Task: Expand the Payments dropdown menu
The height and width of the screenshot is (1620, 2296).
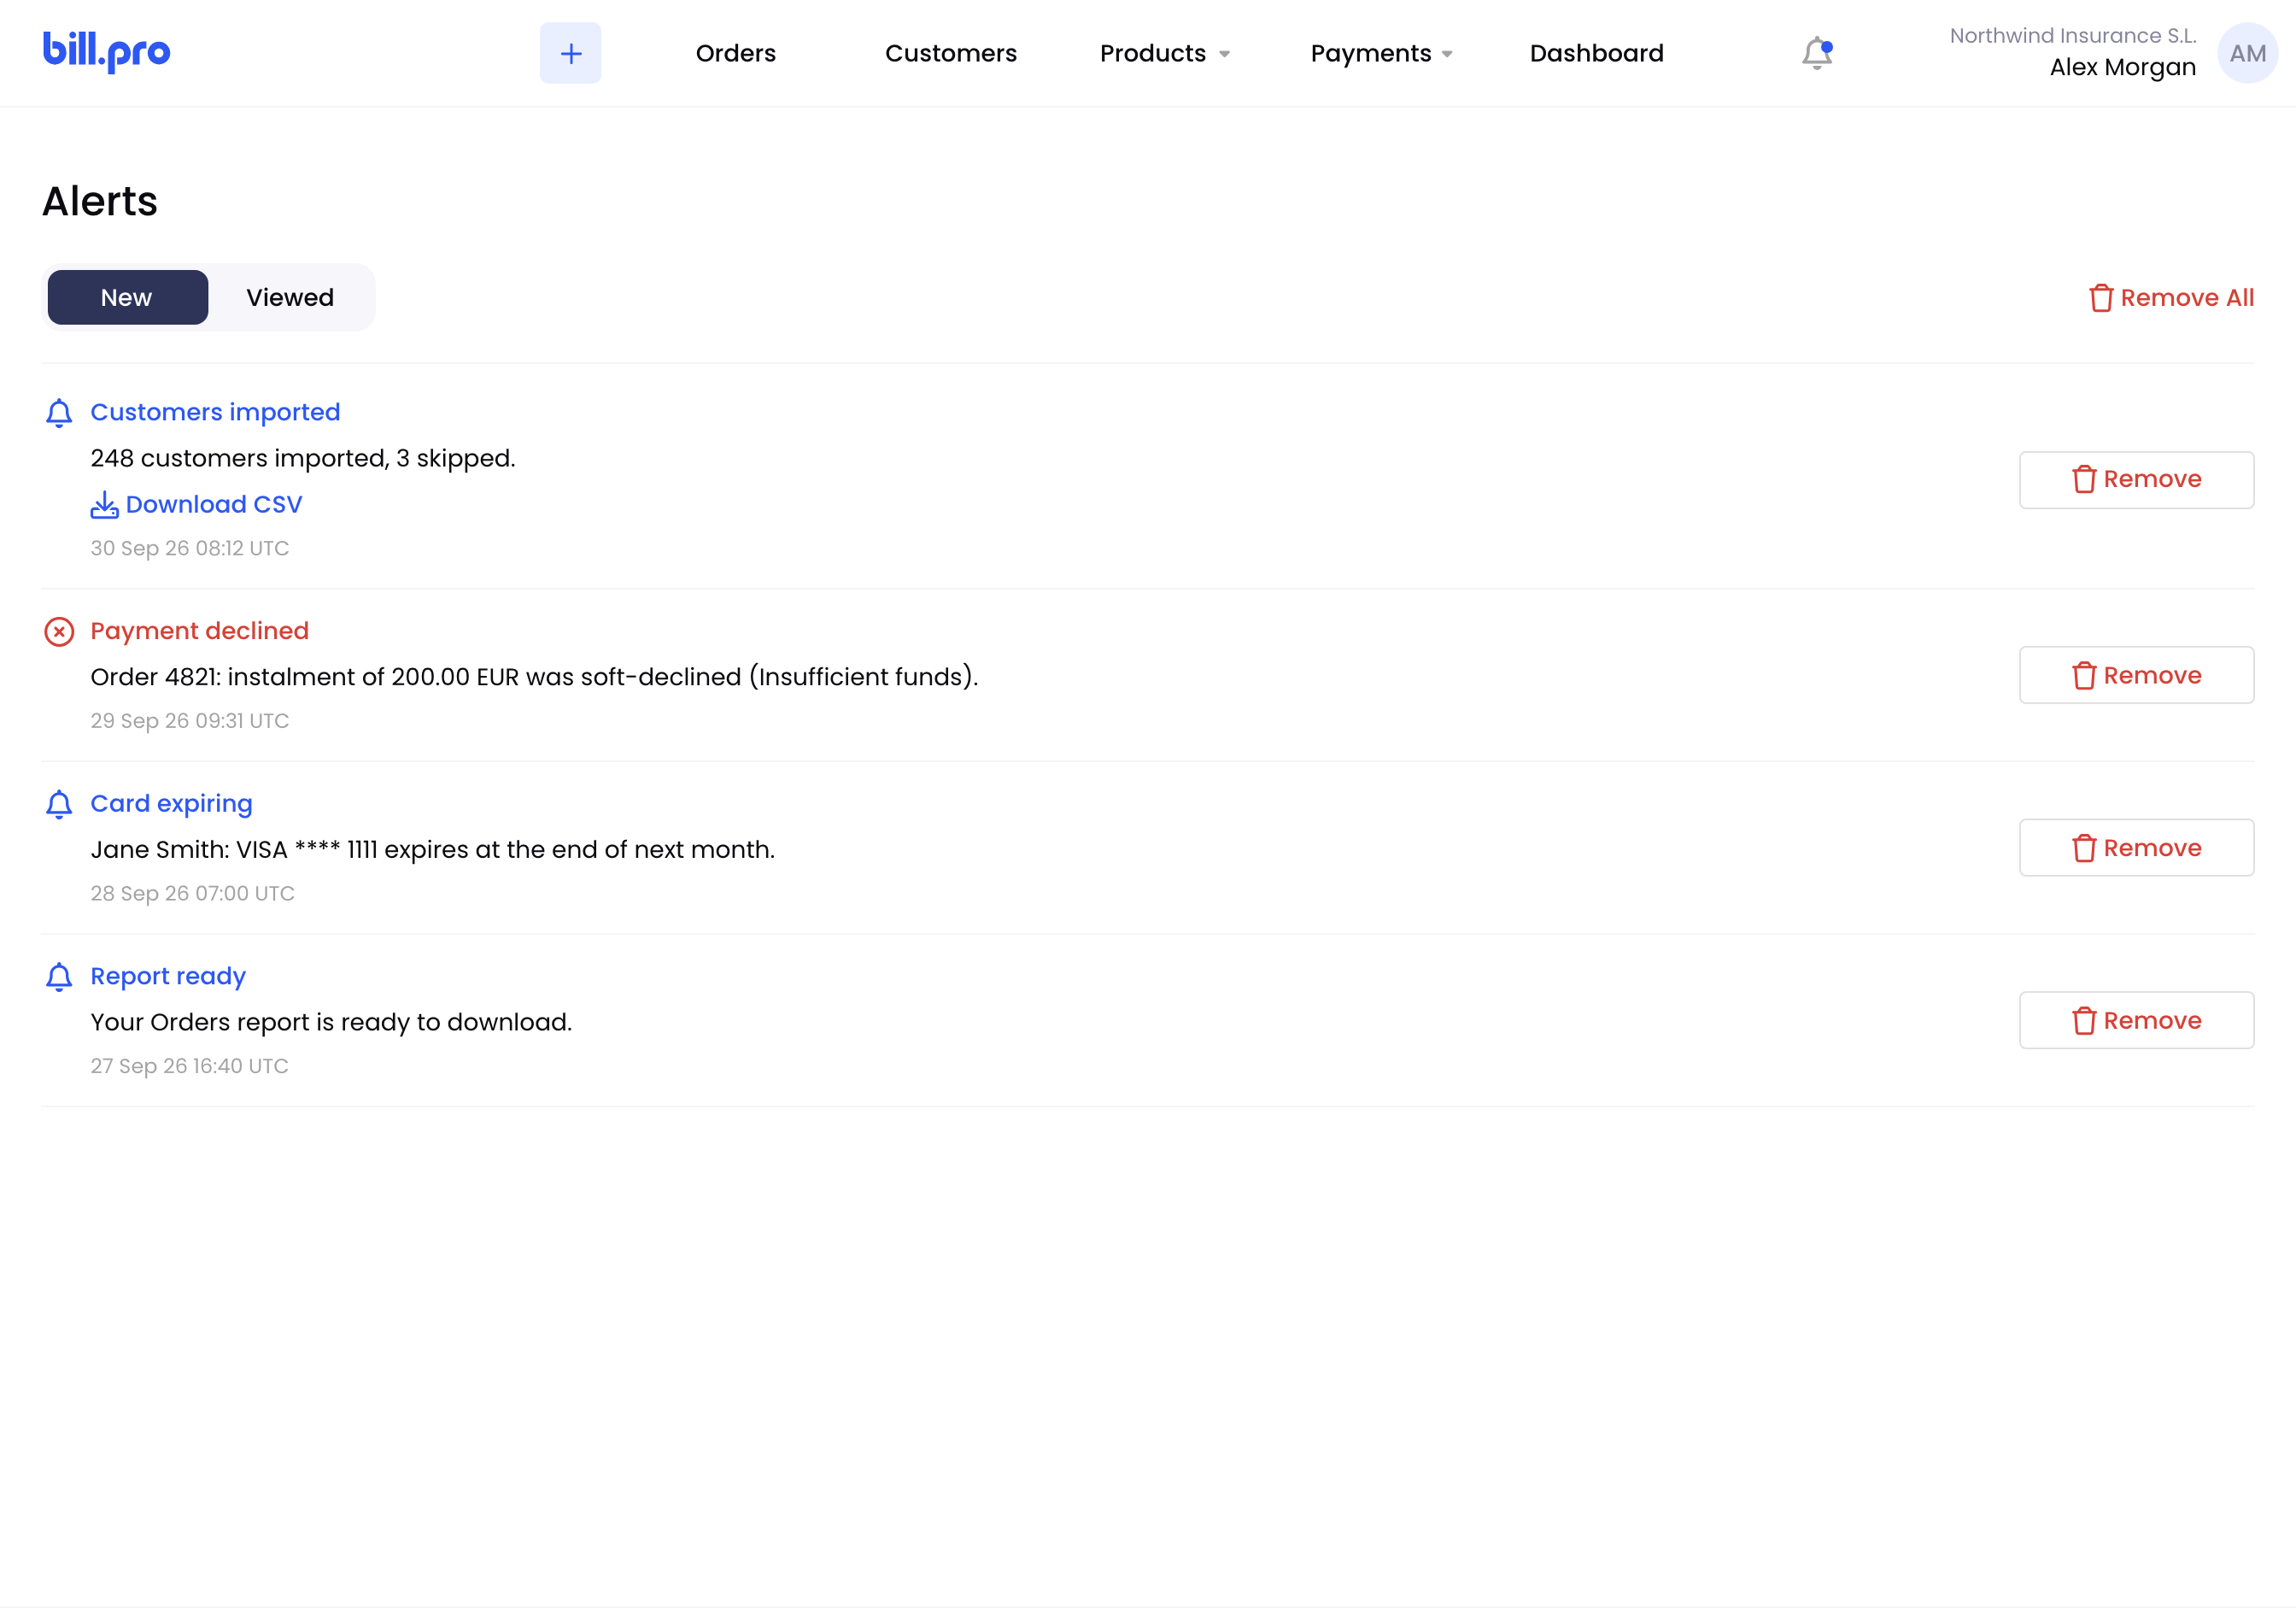Action: click(1381, 53)
